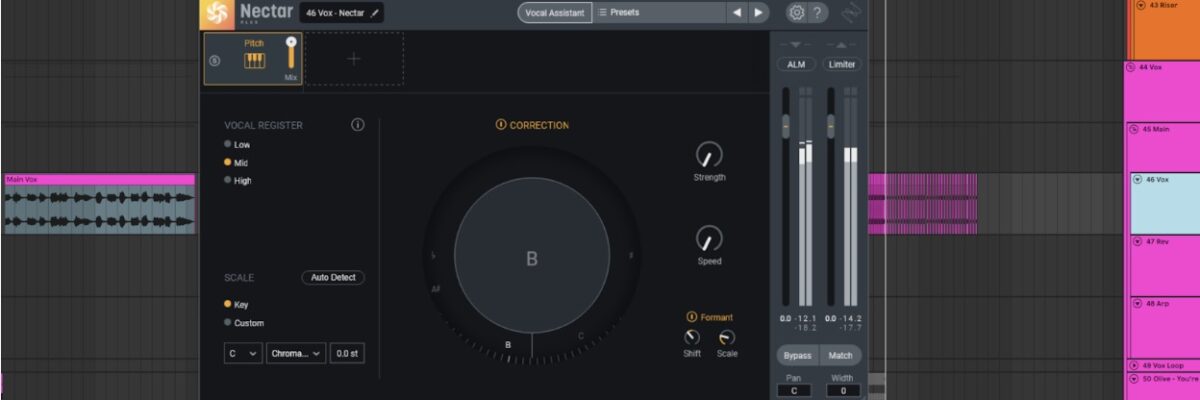Select Mid vocal register

[228, 162]
